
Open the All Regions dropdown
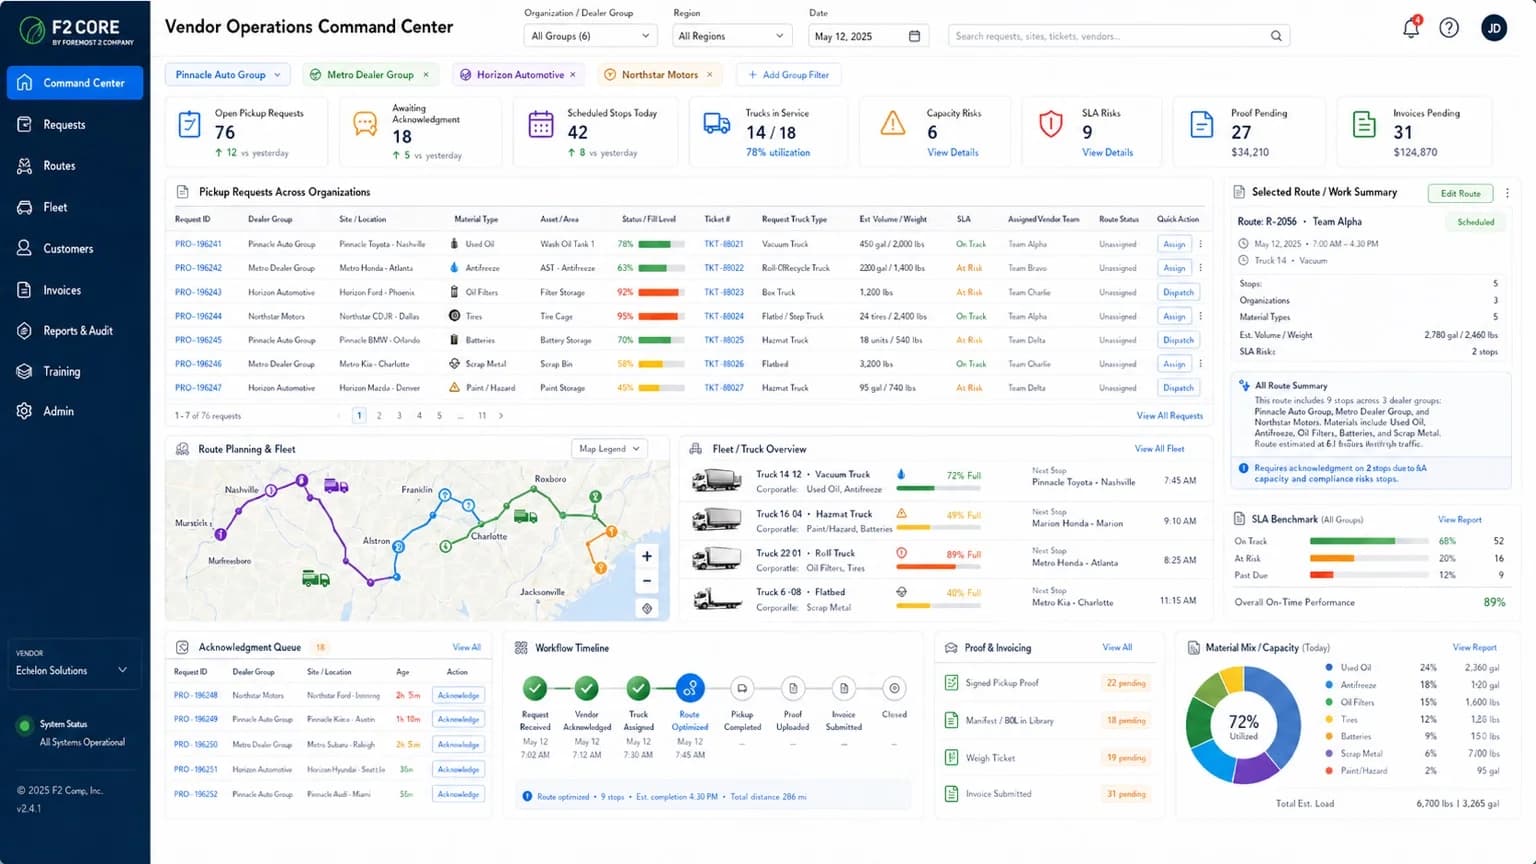click(x=732, y=36)
